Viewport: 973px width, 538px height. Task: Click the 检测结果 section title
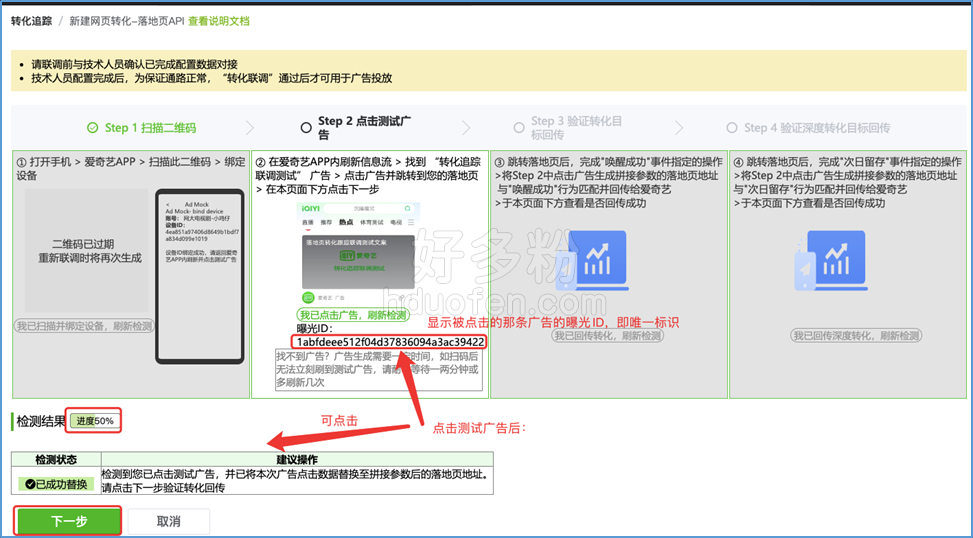(x=41, y=421)
